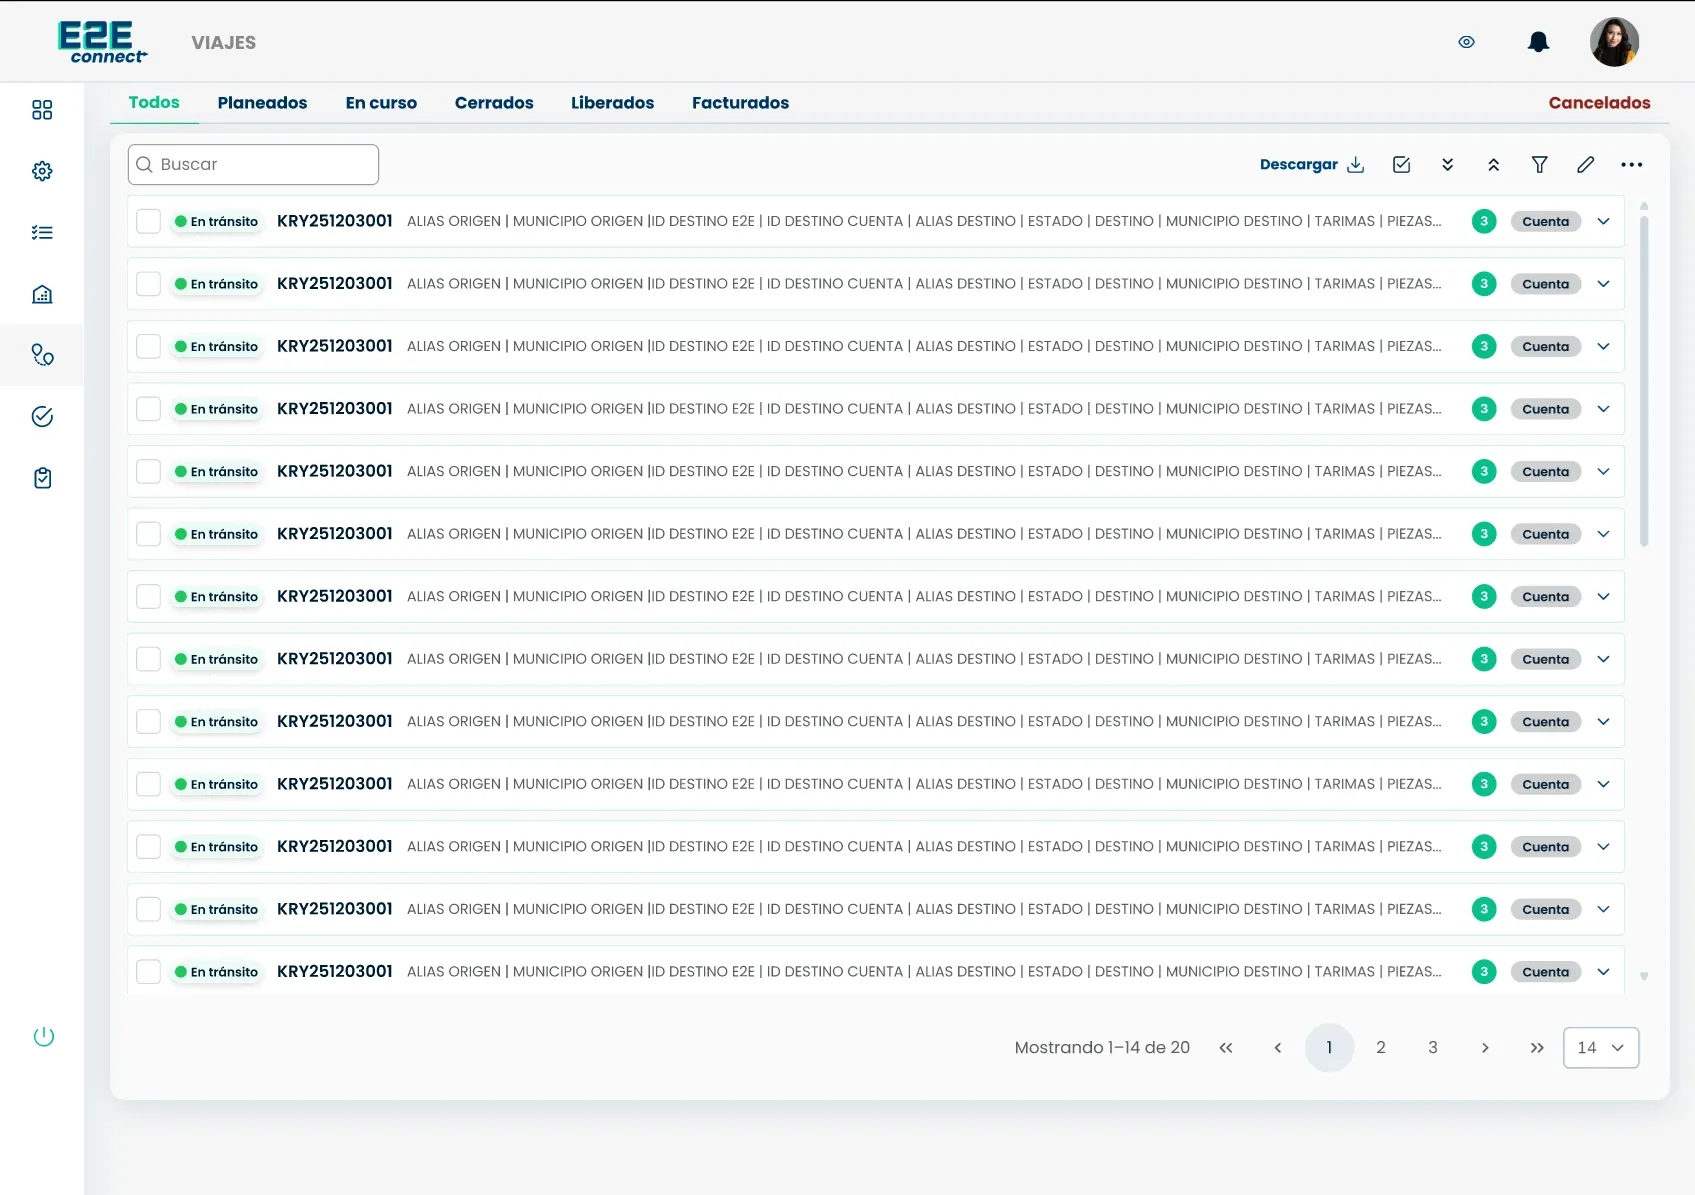Click the green 3 badge in last visible row
1695x1195 pixels.
(x=1484, y=972)
